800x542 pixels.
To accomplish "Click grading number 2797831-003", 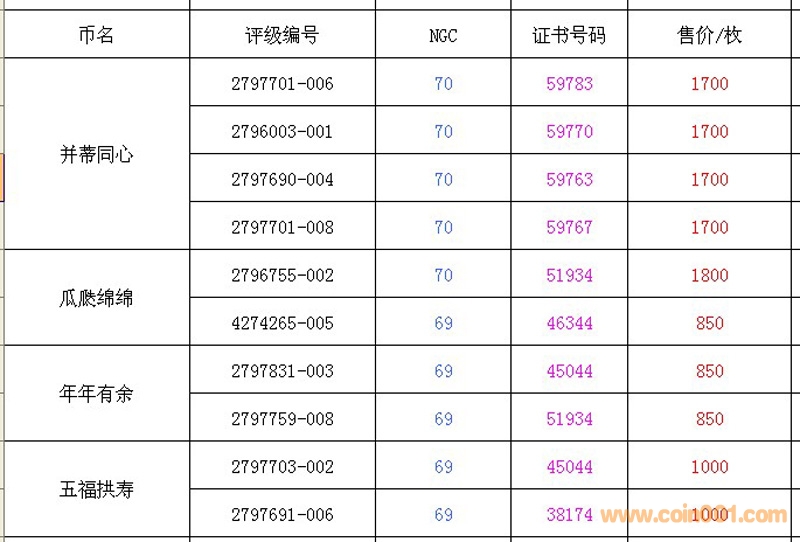I will (282, 371).
